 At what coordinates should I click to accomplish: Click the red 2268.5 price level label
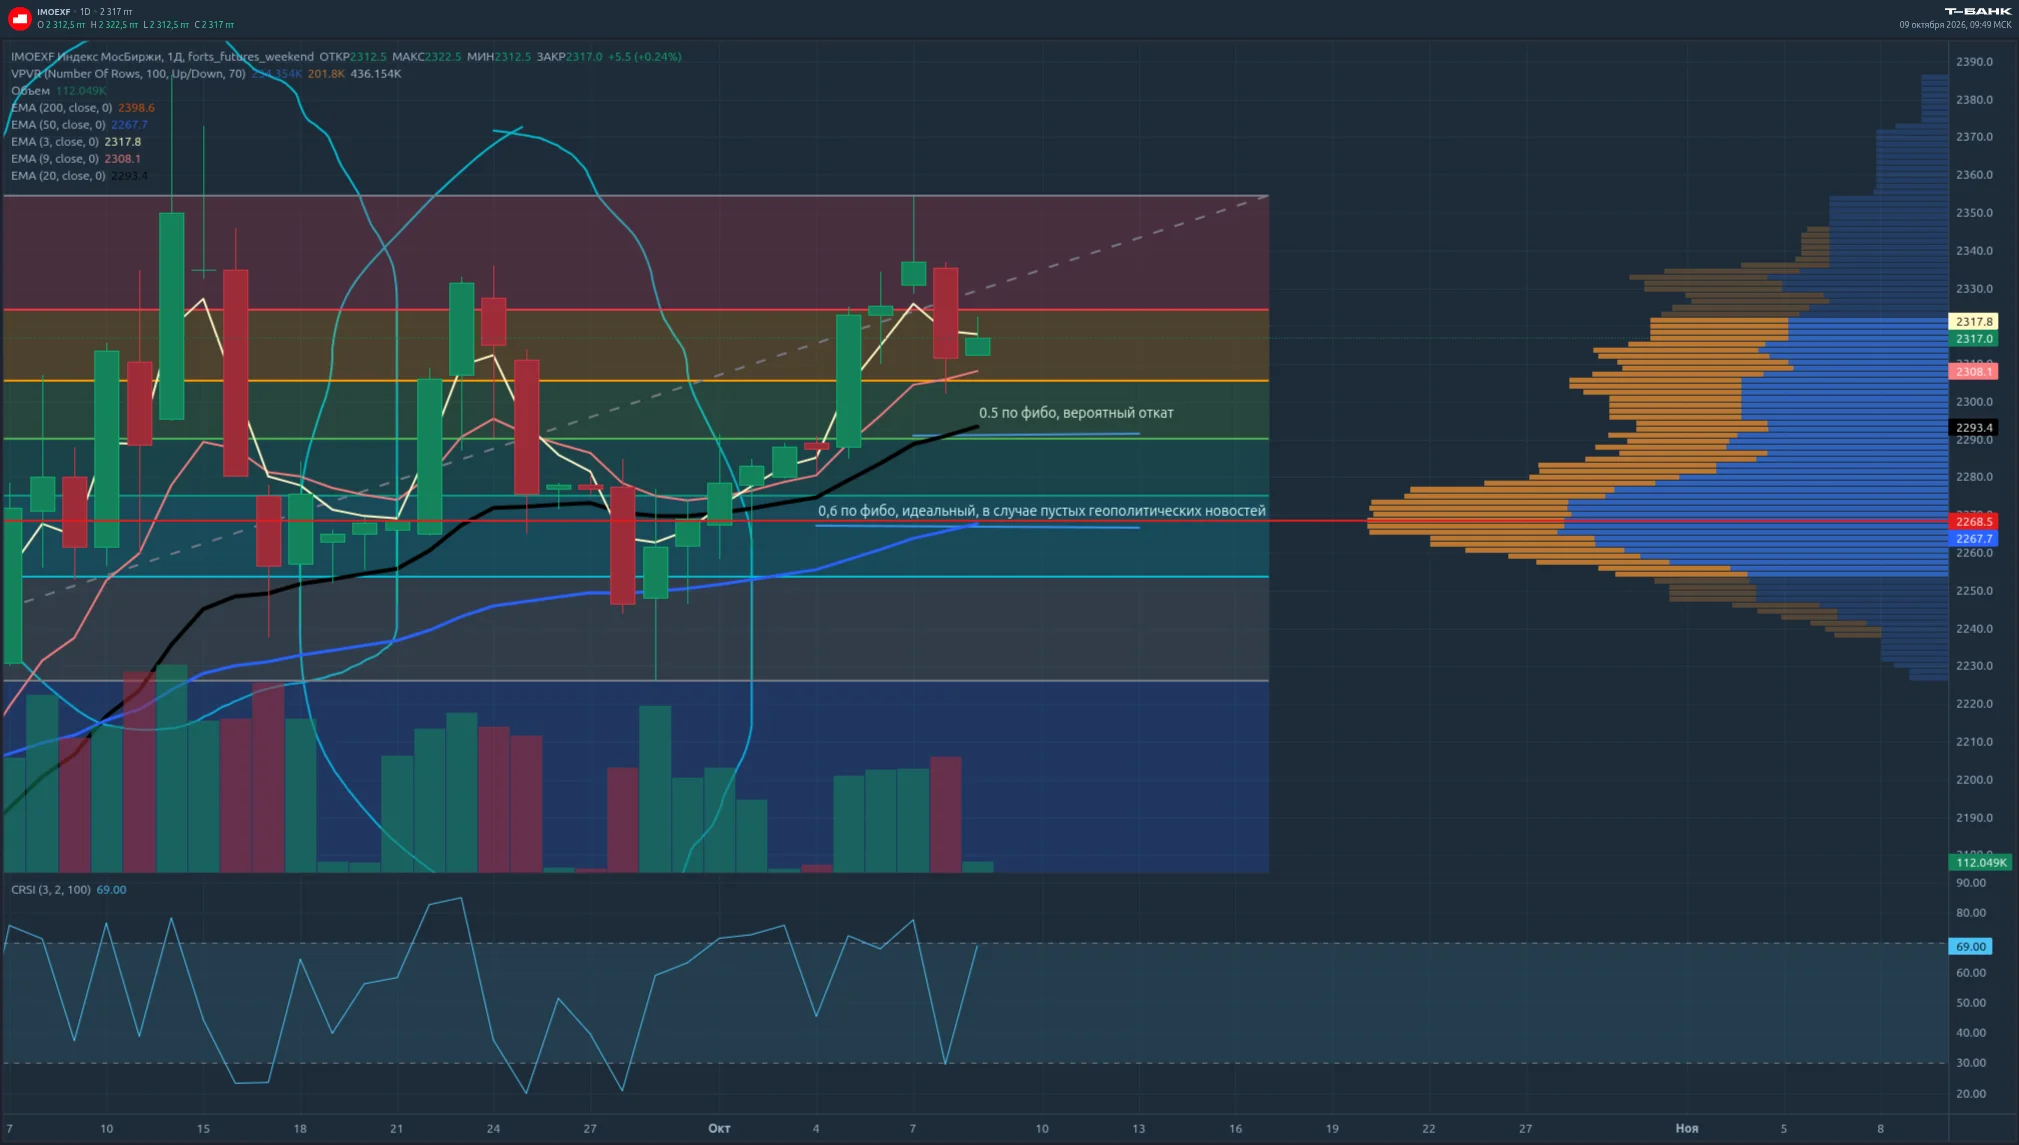click(1973, 522)
